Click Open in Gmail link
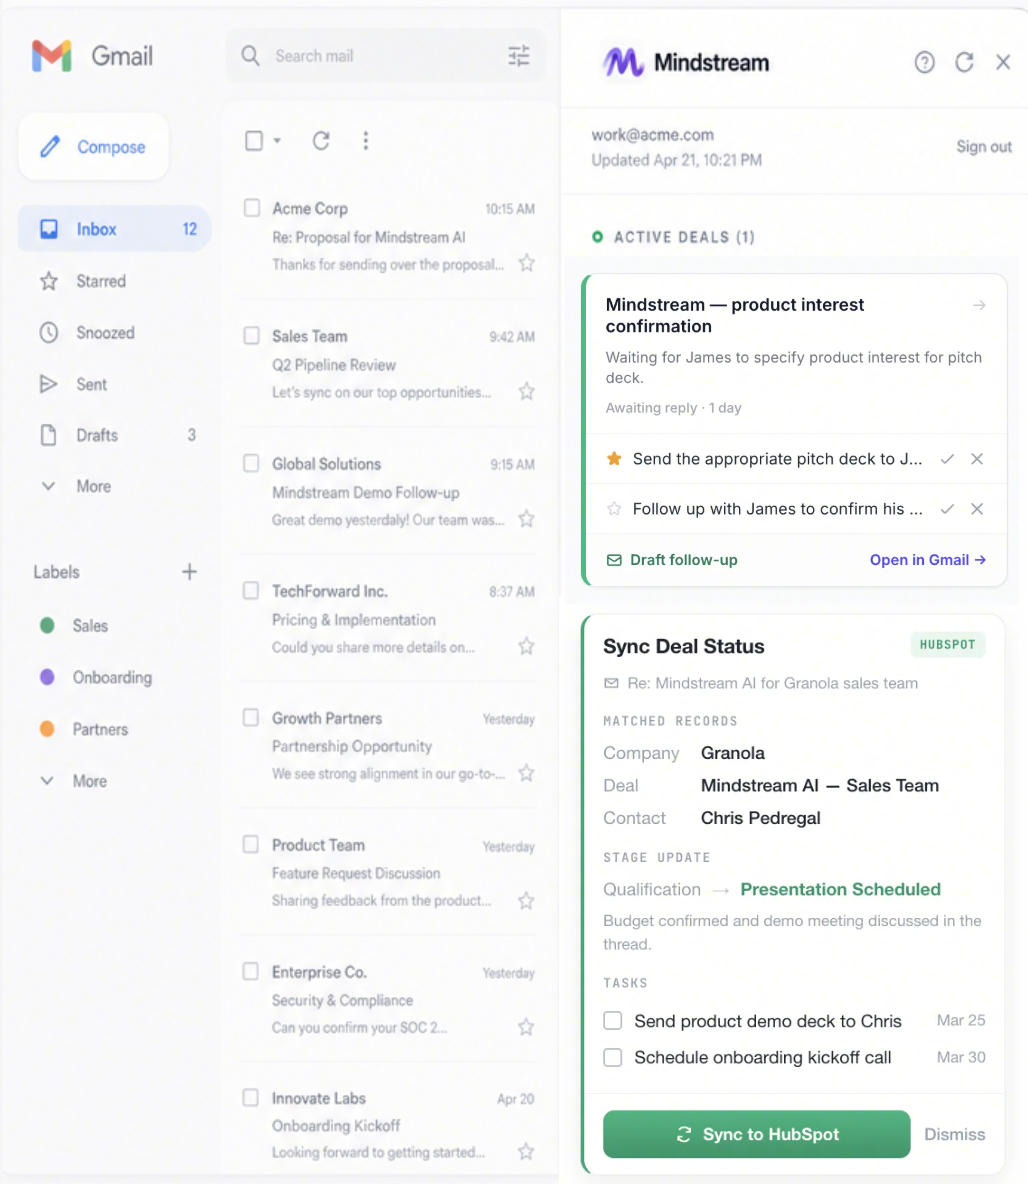The image size is (1028, 1184). 928,560
